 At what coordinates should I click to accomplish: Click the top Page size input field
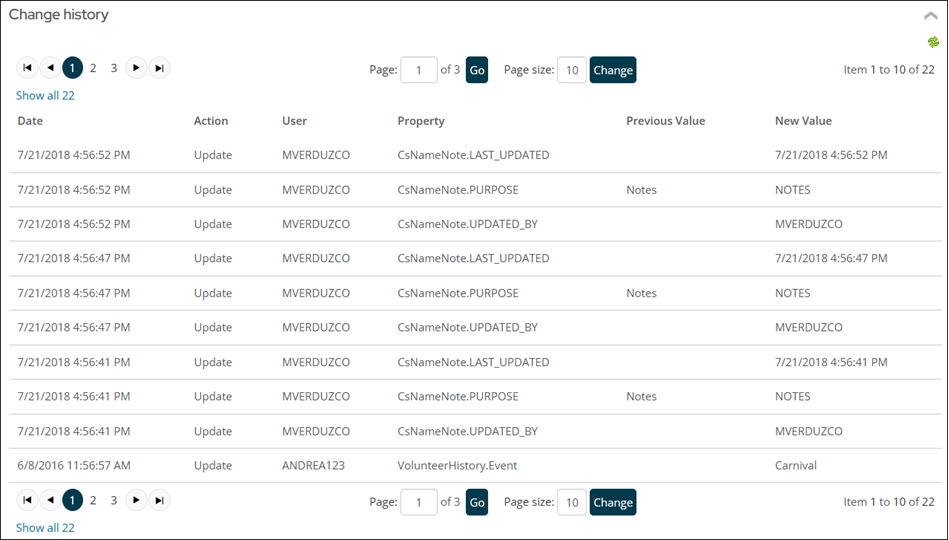coord(572,70)
